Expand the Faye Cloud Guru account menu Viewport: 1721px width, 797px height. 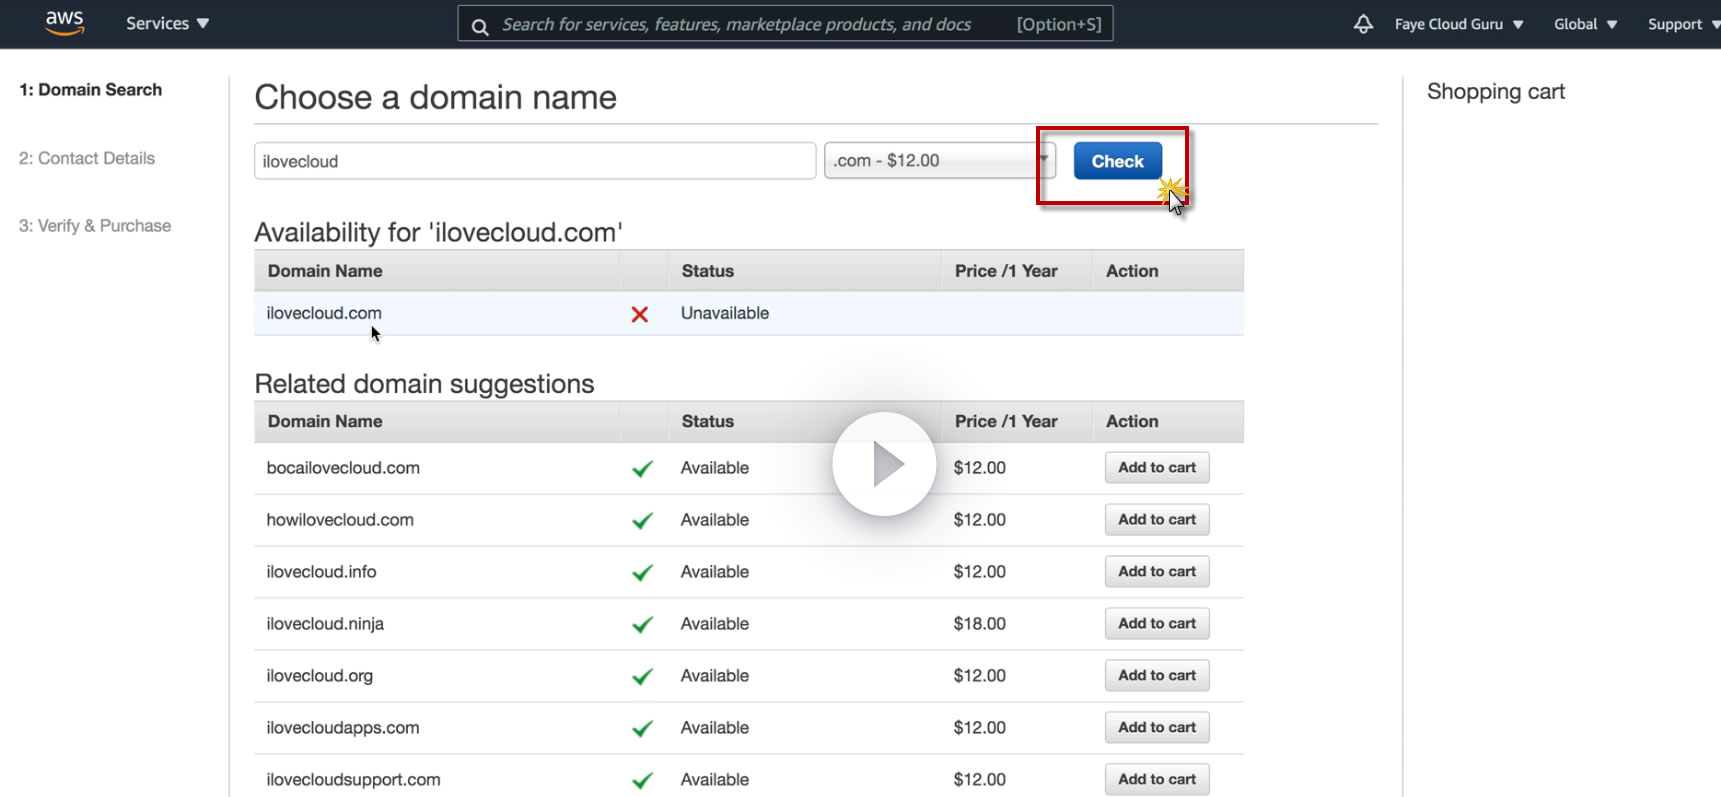click(1458, 24)
